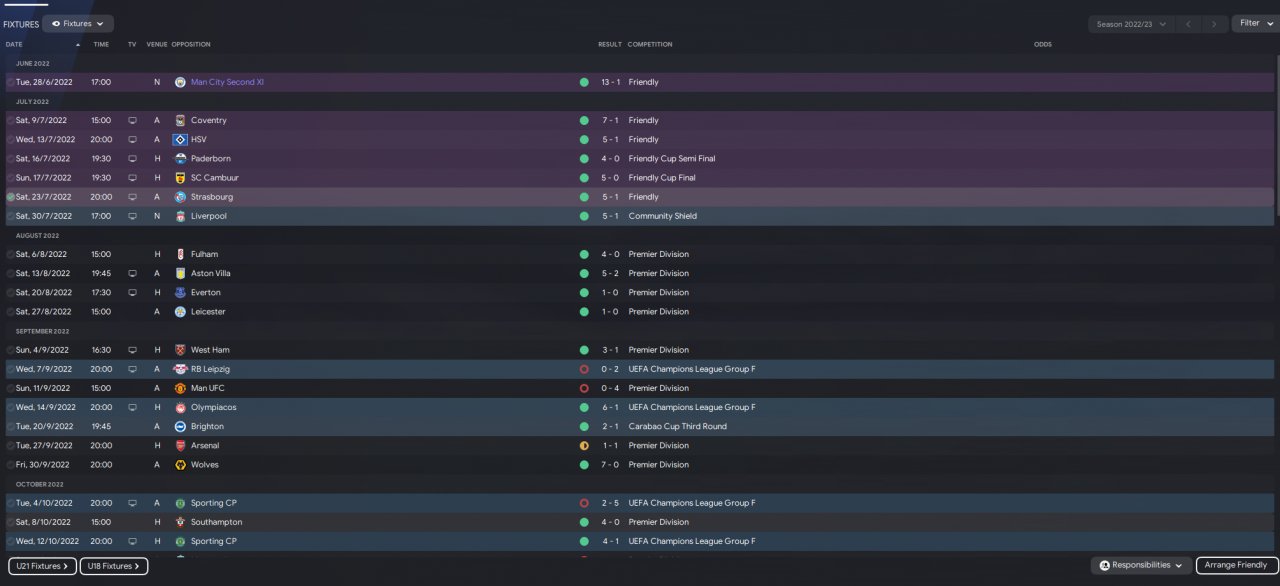Select the checkbox beside Sun, 4/9/2022 fixture
Image resolution: width=1280 pixels, height=586 pixels.
pyautogui.click(x=11, y=350)
